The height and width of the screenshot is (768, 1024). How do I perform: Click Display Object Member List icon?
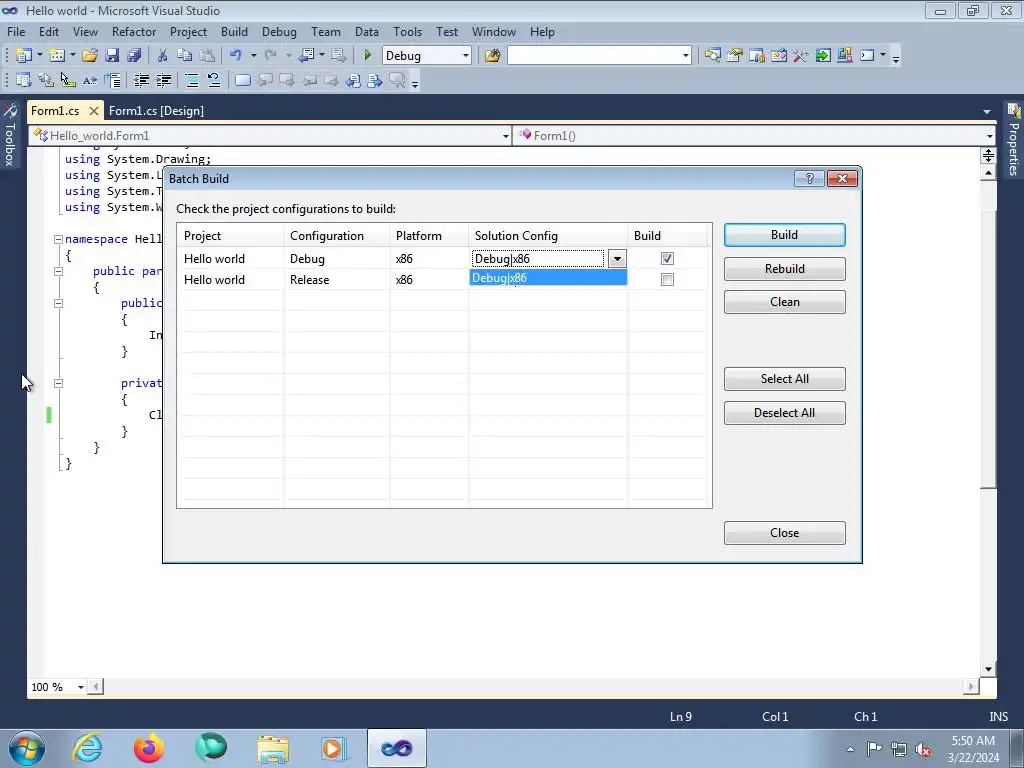click(x=24, y=80)
